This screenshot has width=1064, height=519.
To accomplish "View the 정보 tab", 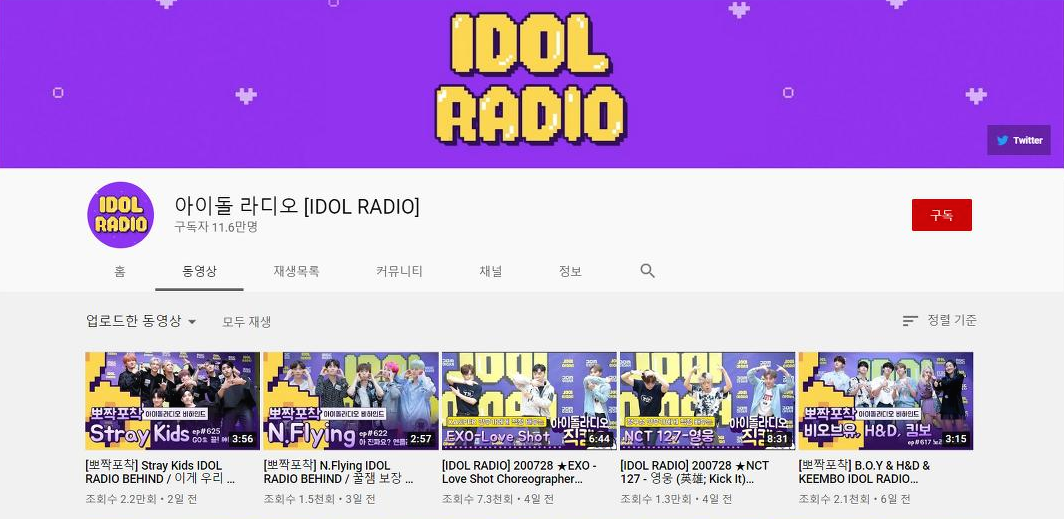I will pyautogui.click(x=570, y=271).
